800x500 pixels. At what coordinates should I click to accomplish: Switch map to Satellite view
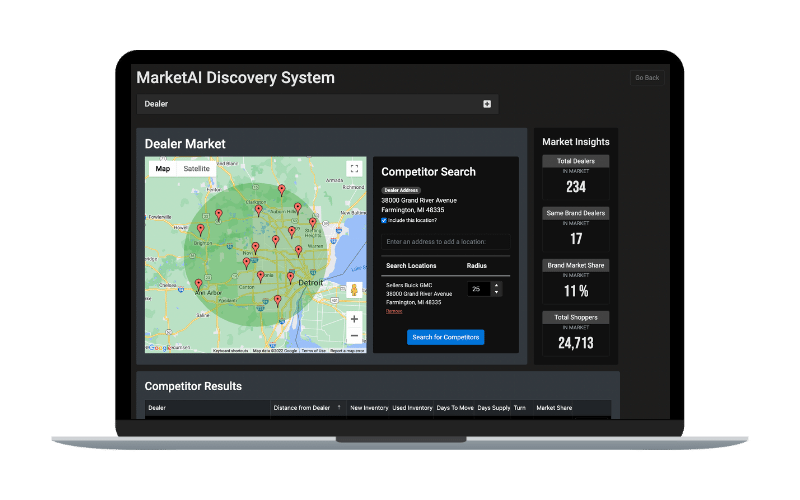[196, 168]
